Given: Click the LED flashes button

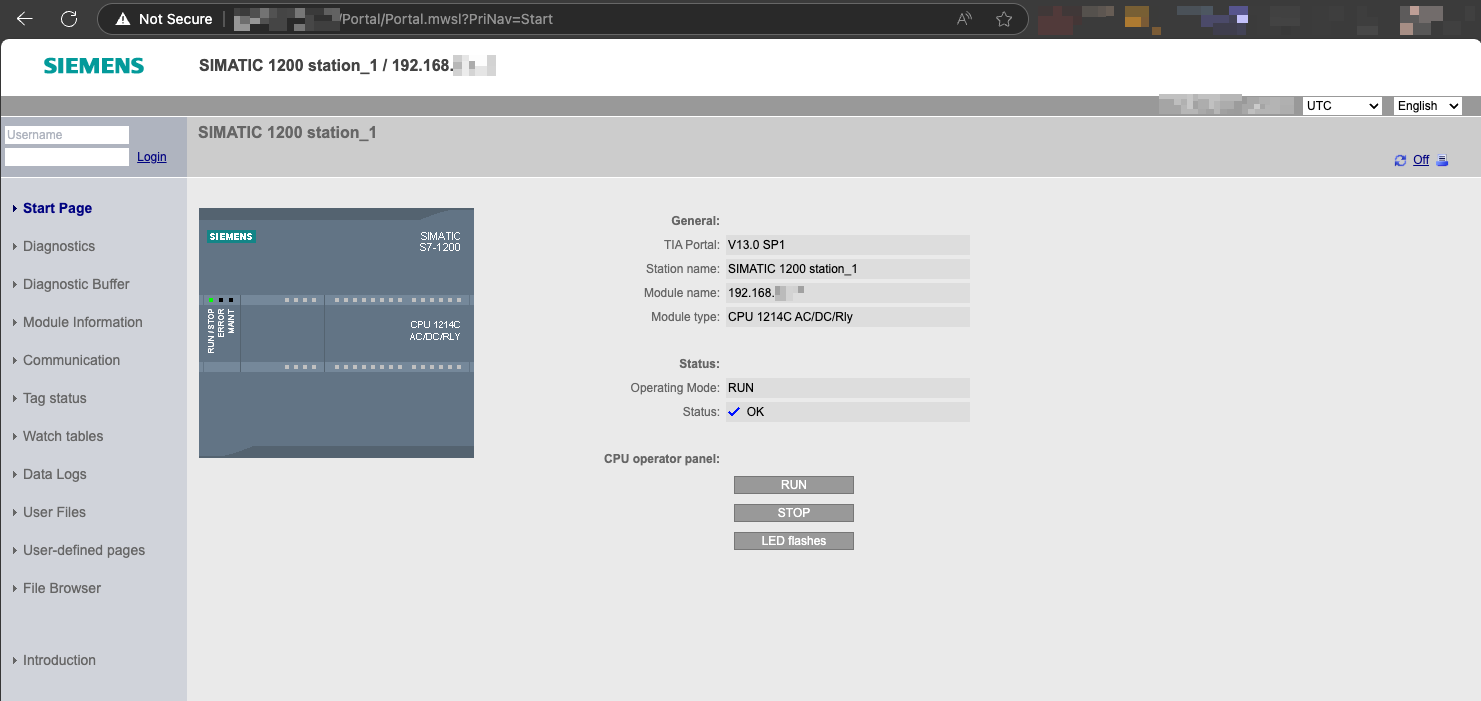Looking at the screenshot, I should [794, 541].
